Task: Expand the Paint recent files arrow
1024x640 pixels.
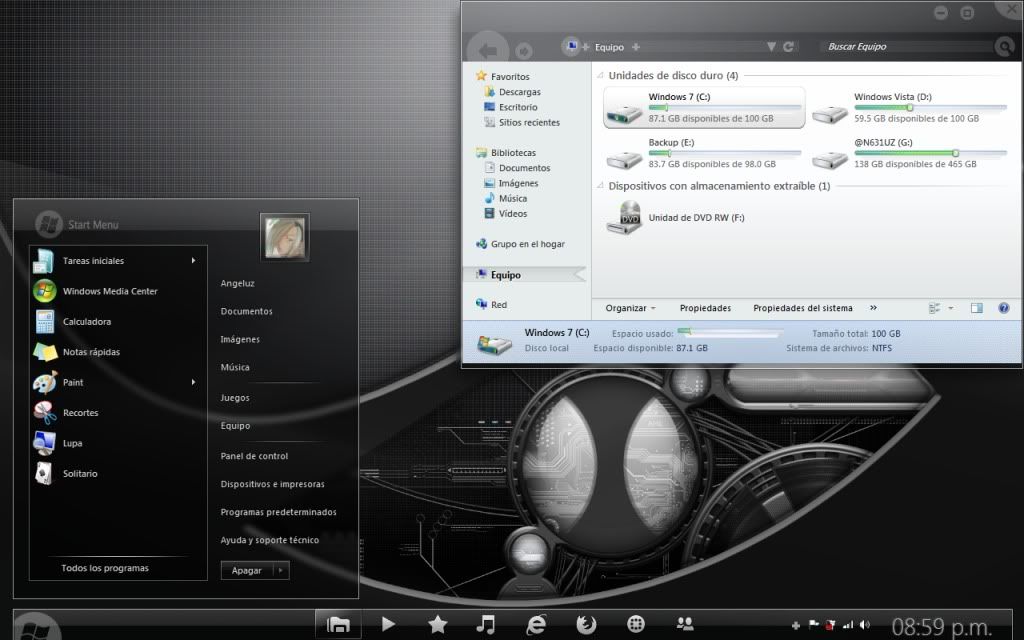Action: click(x=193, y=382)
